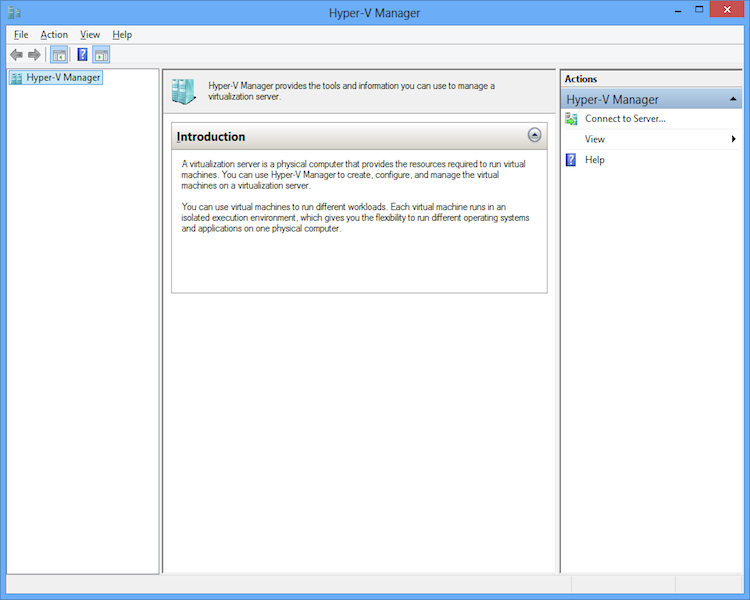Click the Back arrow in the toolbar
750x600 pixels.
click(x=16, y=55)
